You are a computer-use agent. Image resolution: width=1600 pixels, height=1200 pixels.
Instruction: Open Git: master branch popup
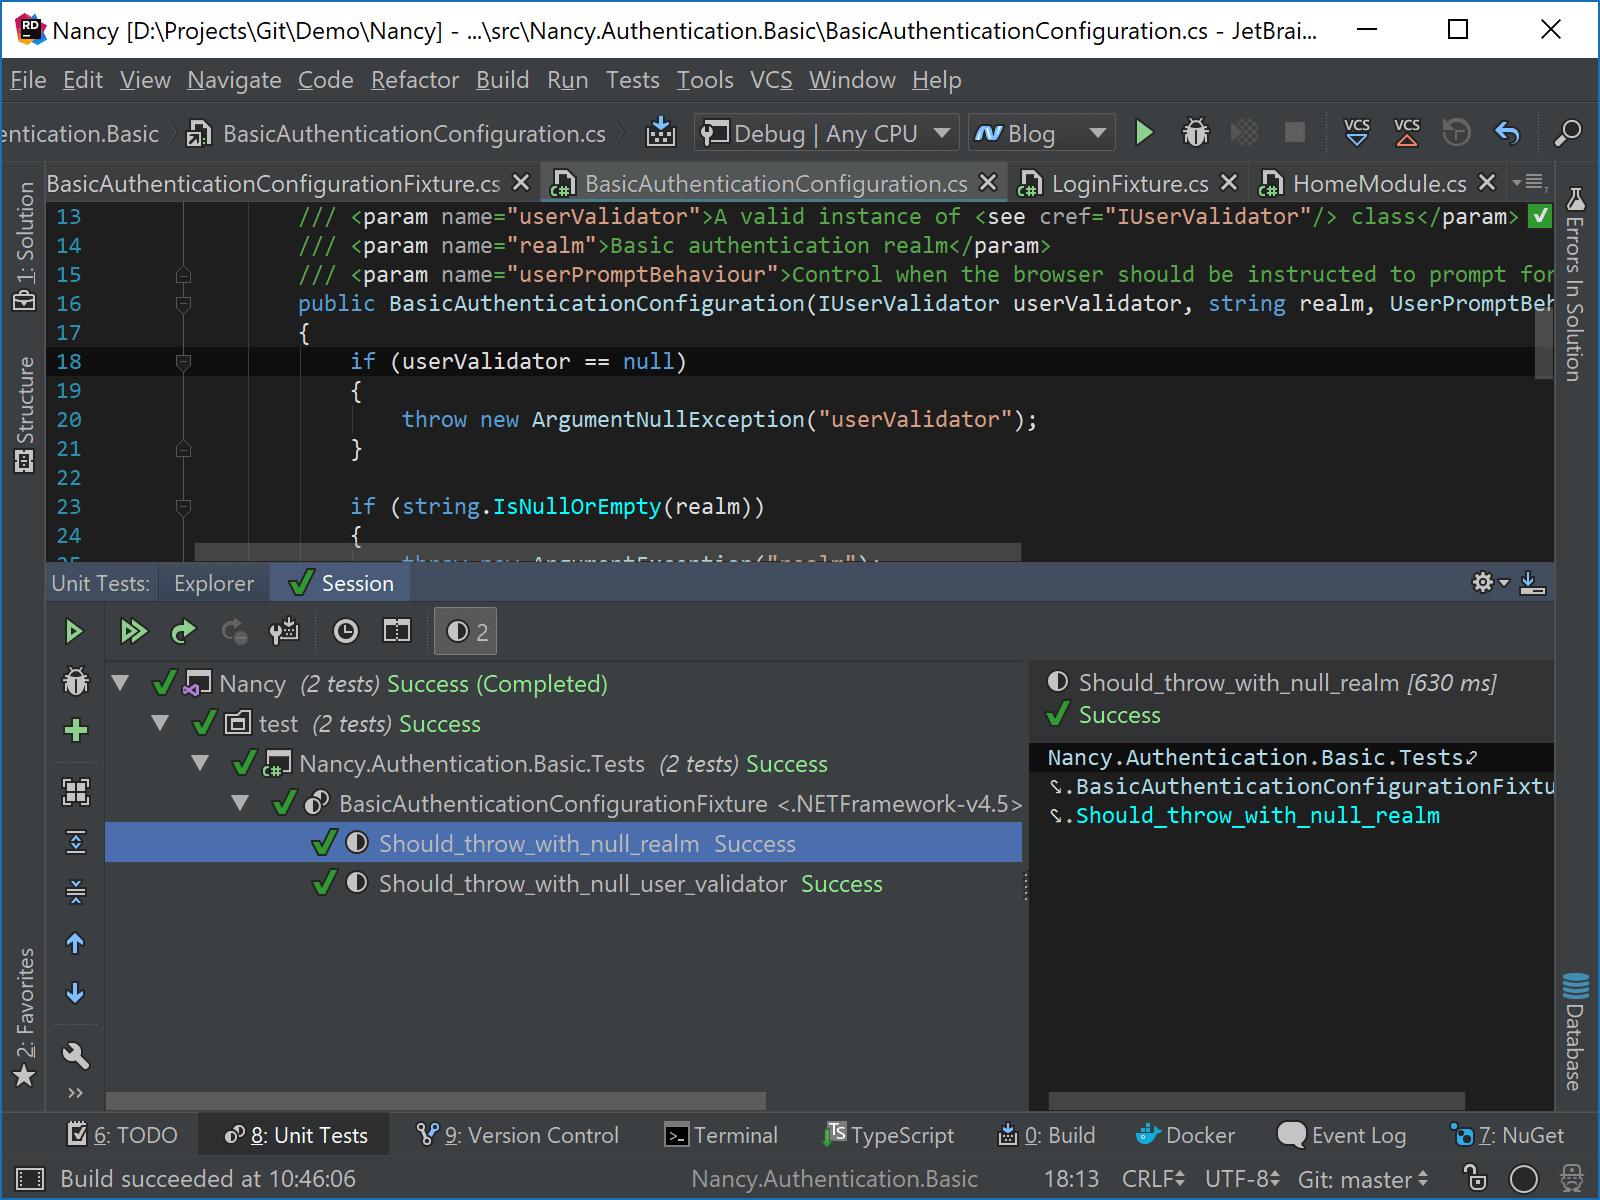(1363, 1179)
